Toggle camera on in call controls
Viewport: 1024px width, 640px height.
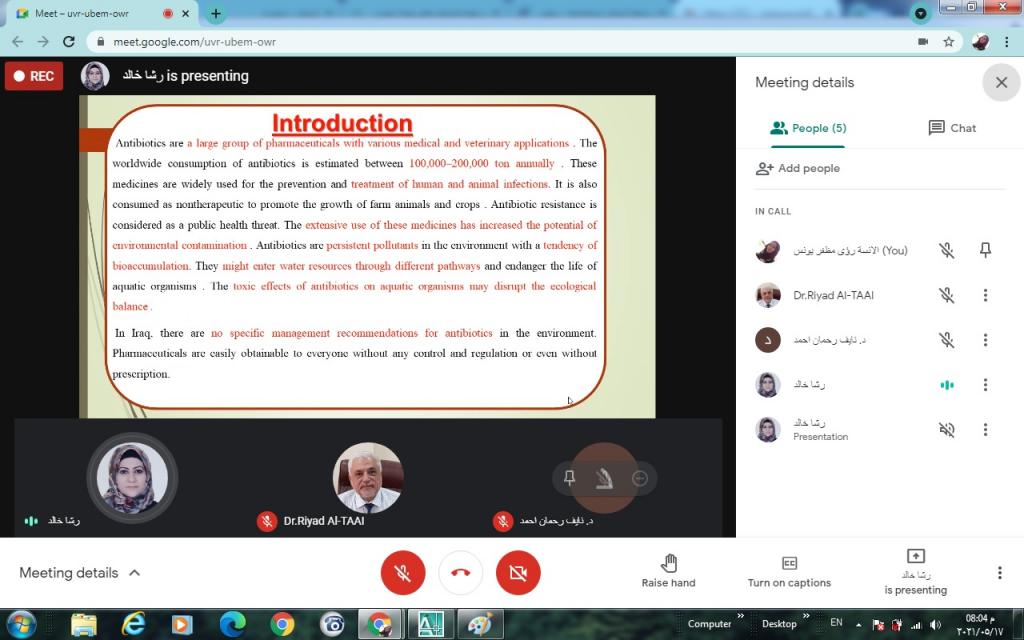point(518,573)
